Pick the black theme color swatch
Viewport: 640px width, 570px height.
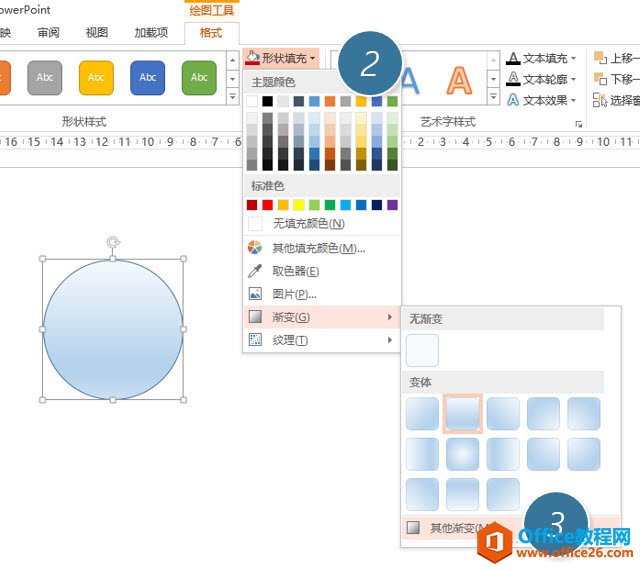click(x=267, y=101)
